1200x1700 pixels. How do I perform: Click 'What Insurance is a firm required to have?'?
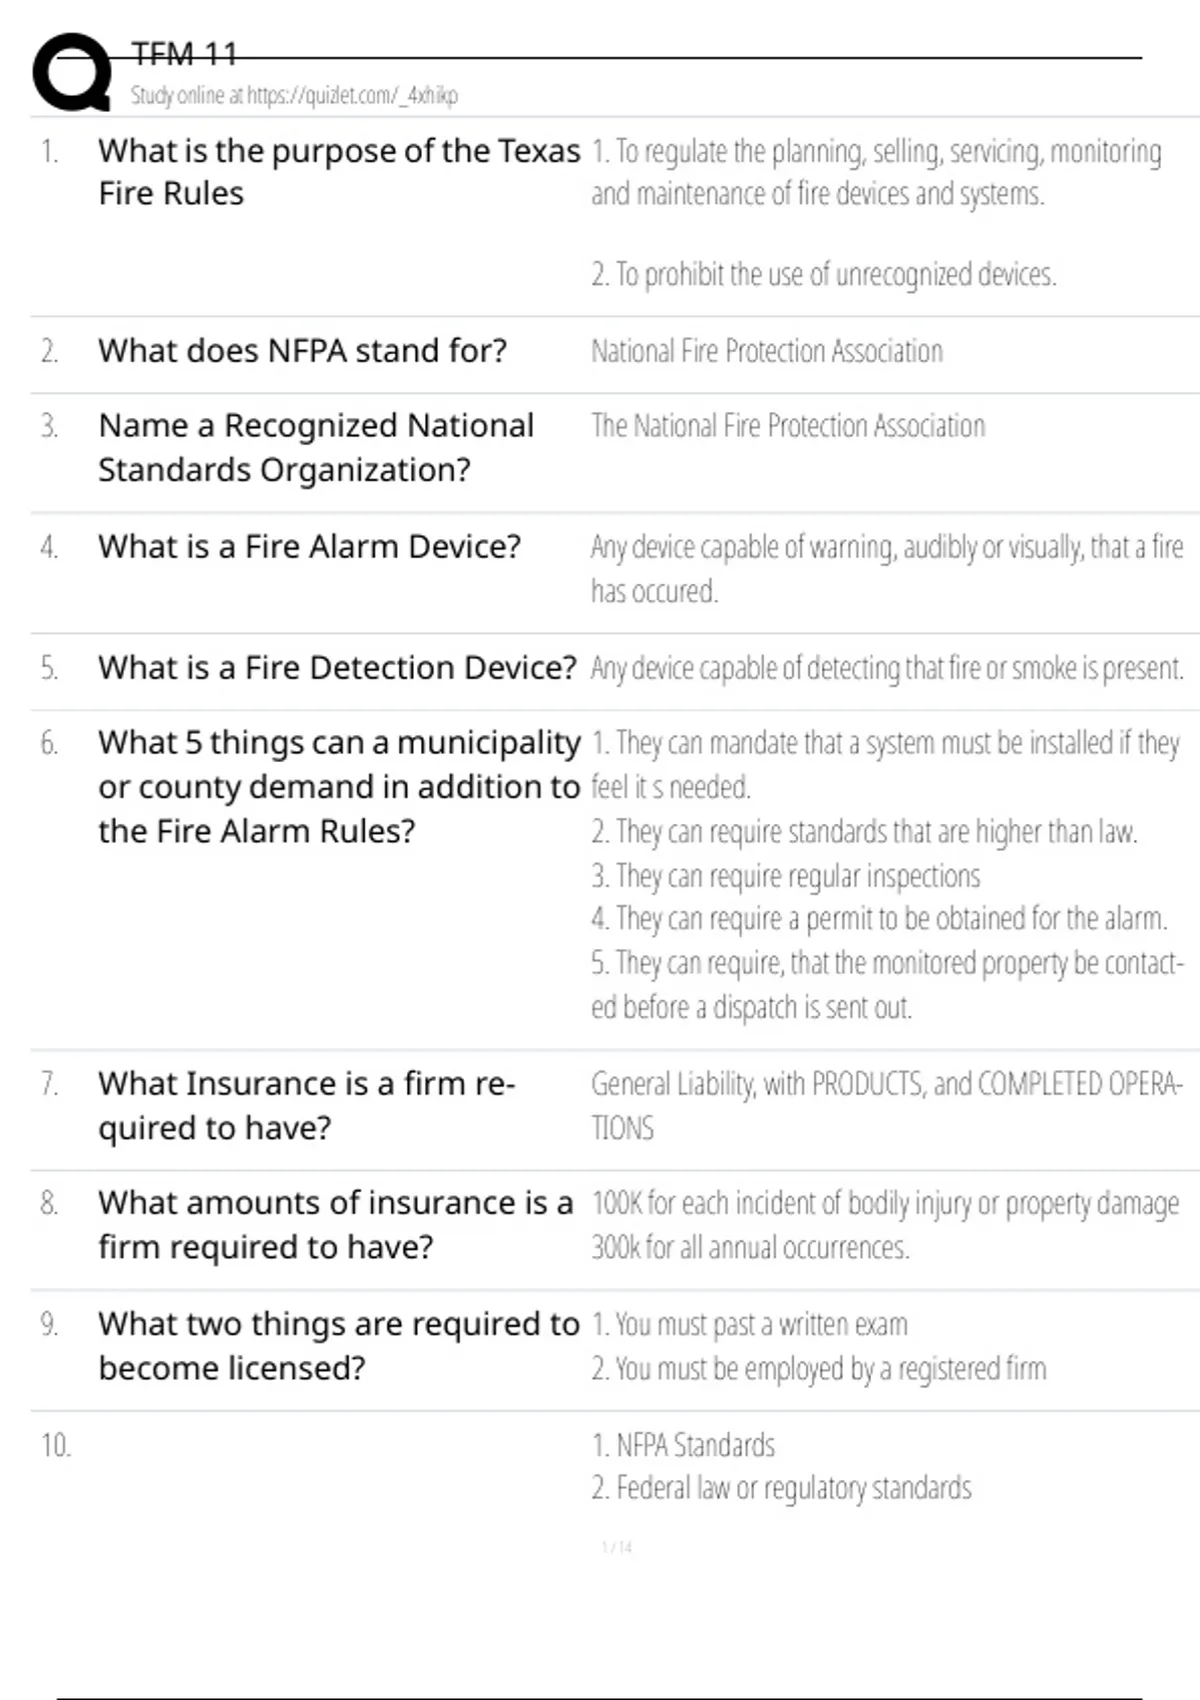coord(306,1106)
